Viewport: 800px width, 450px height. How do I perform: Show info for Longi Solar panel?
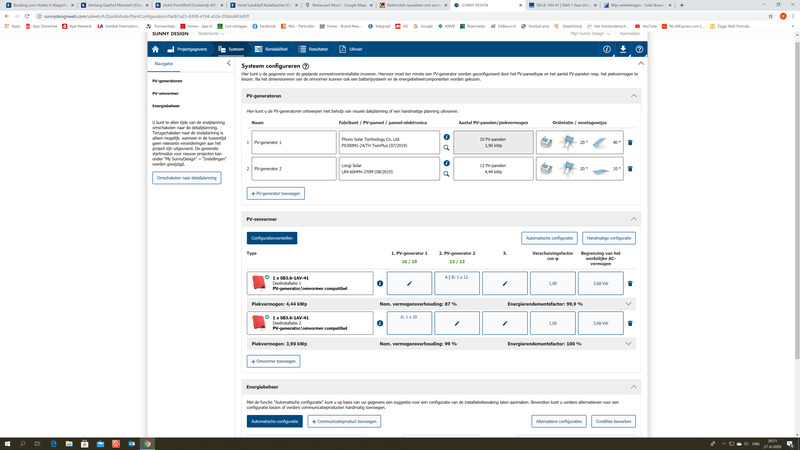(x=446, y=163)
